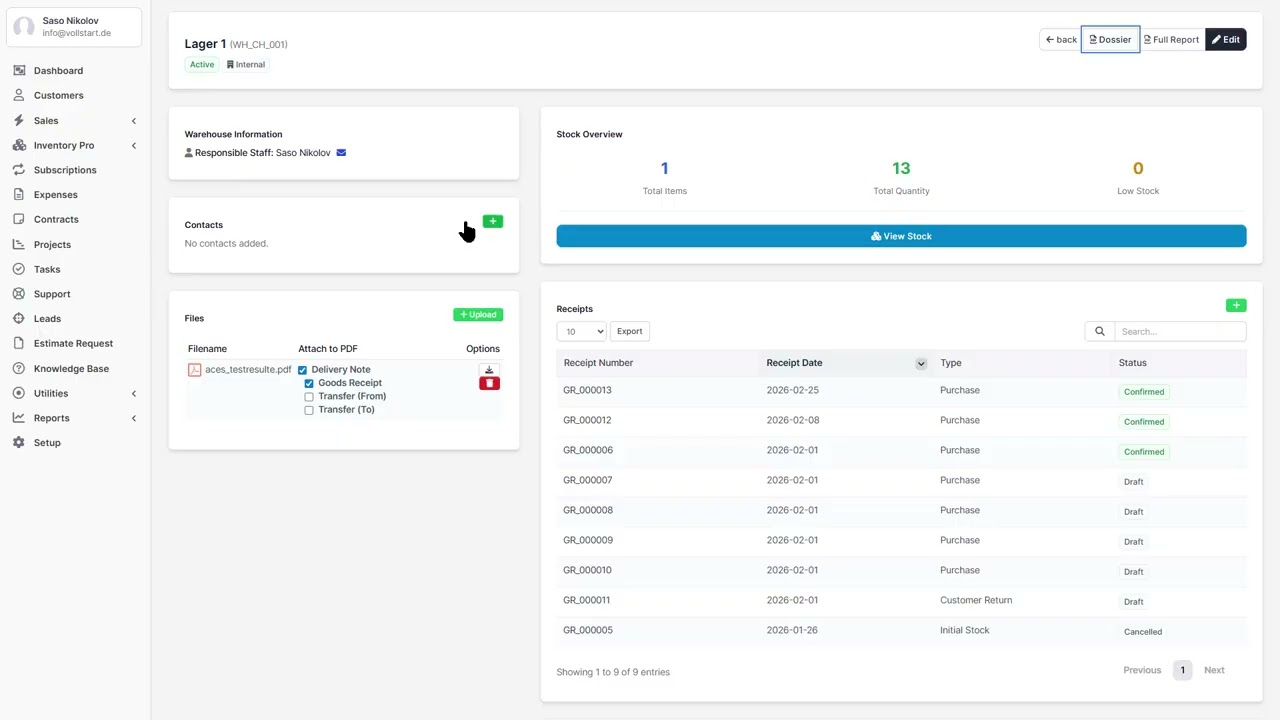Delete aces_testresulte.pdf with red trash icon
The image size is (1280, 720).
[x=489, y=383]
